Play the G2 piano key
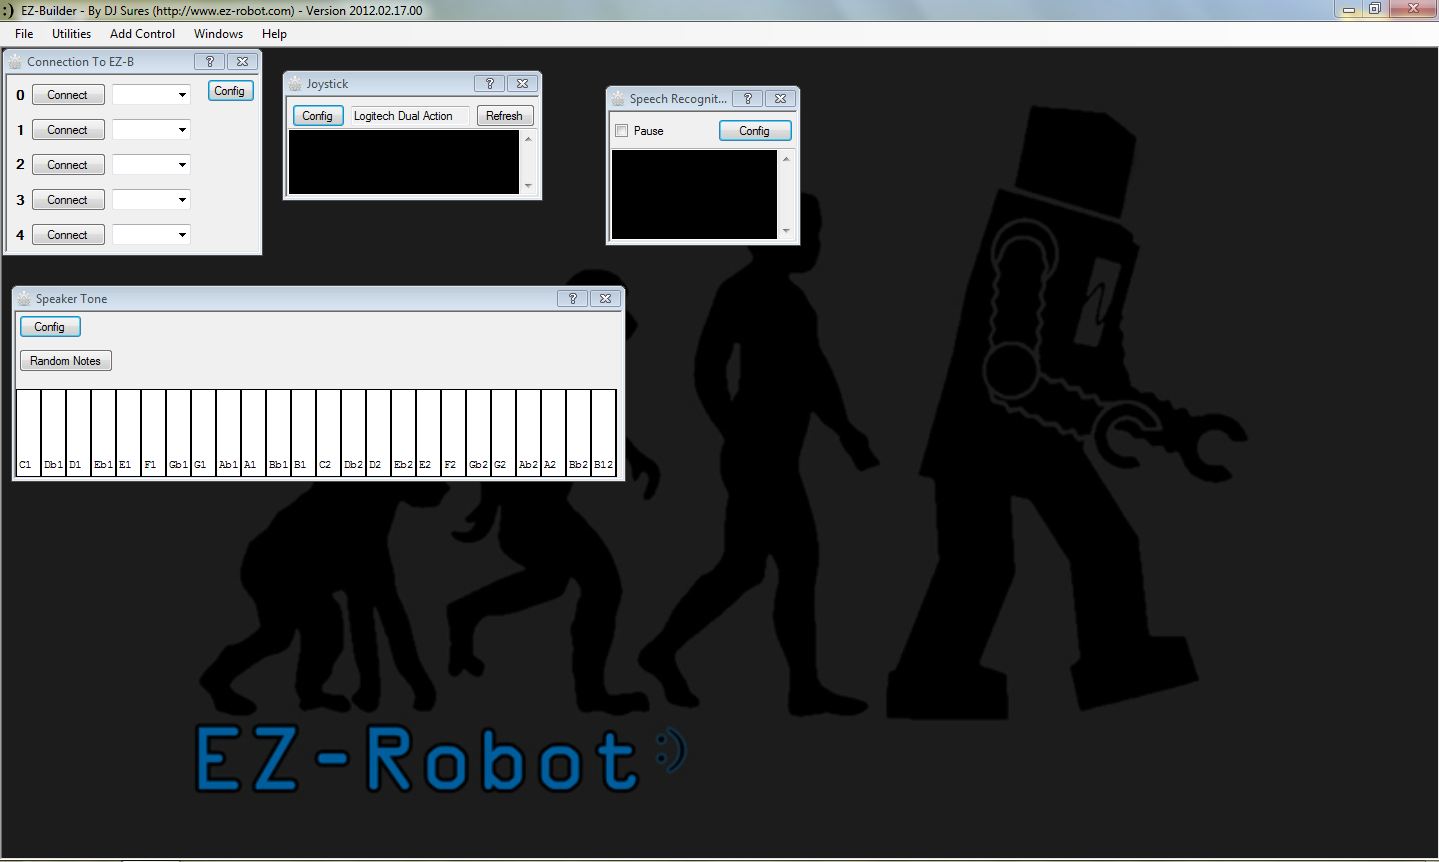 503,432
